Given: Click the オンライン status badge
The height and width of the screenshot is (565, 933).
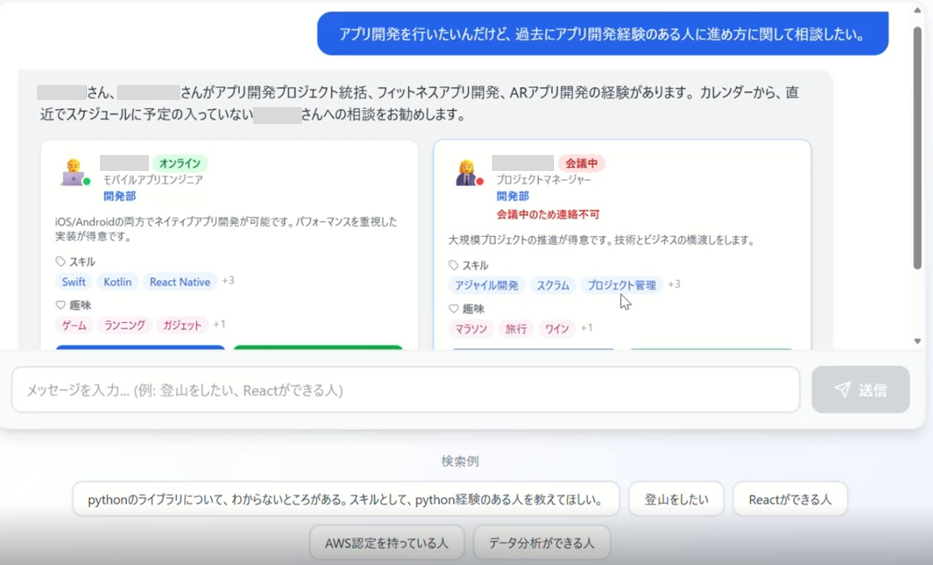Looking at the screenshot, I should tap(181, 163).
